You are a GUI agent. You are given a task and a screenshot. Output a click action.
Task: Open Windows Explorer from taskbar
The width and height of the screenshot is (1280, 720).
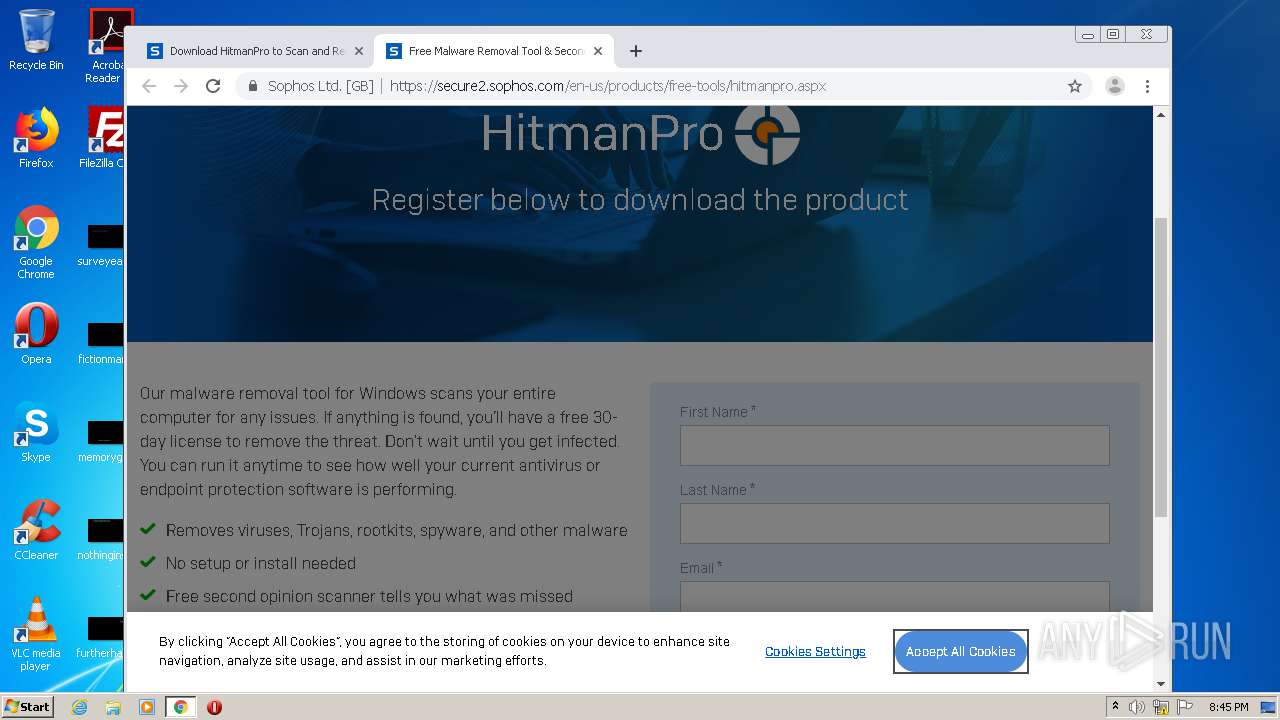(x=113, y=707)
